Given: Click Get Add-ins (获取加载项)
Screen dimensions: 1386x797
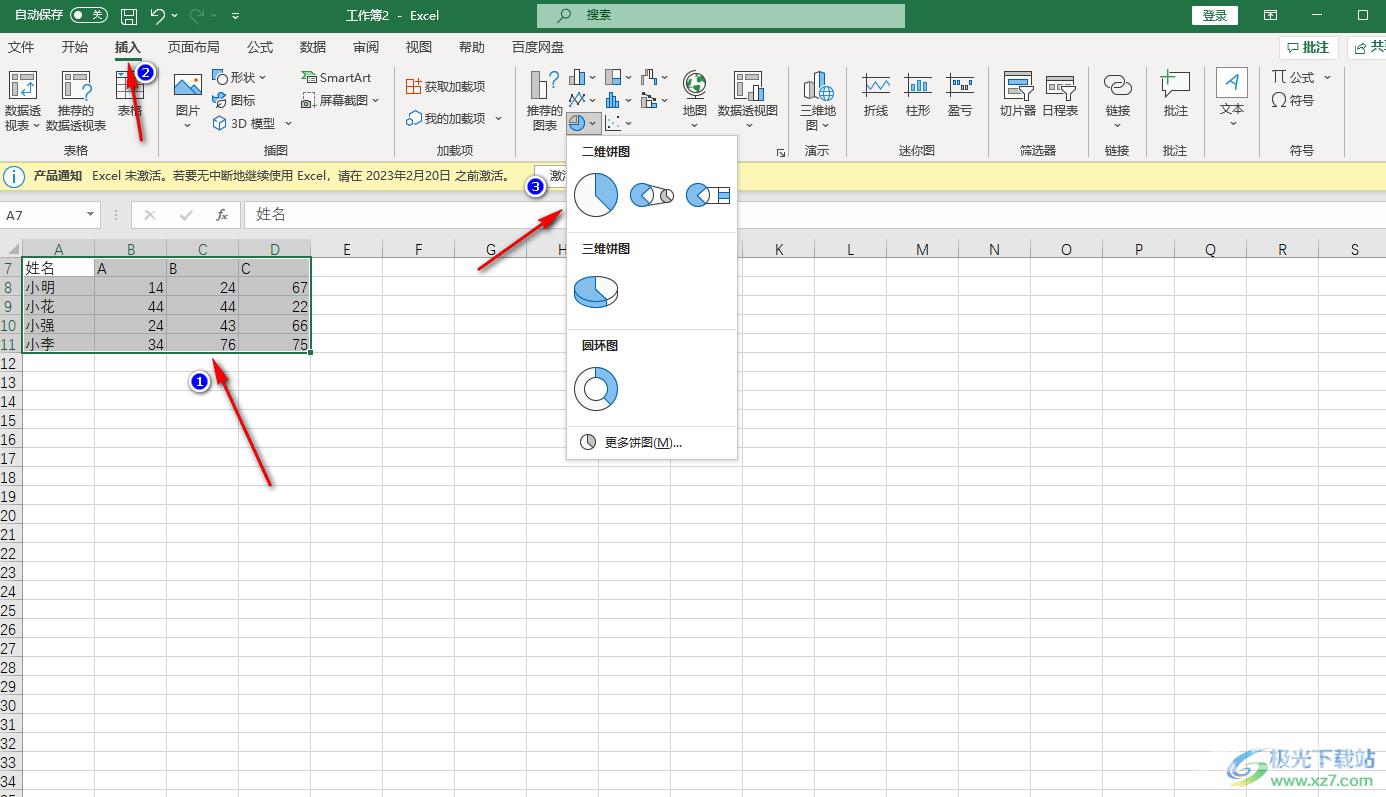Looking at the screenshot, I should [445, 87].
